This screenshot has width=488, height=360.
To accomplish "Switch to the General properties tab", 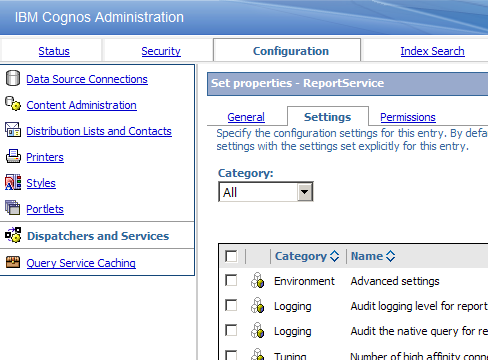I will pos(246,117).
